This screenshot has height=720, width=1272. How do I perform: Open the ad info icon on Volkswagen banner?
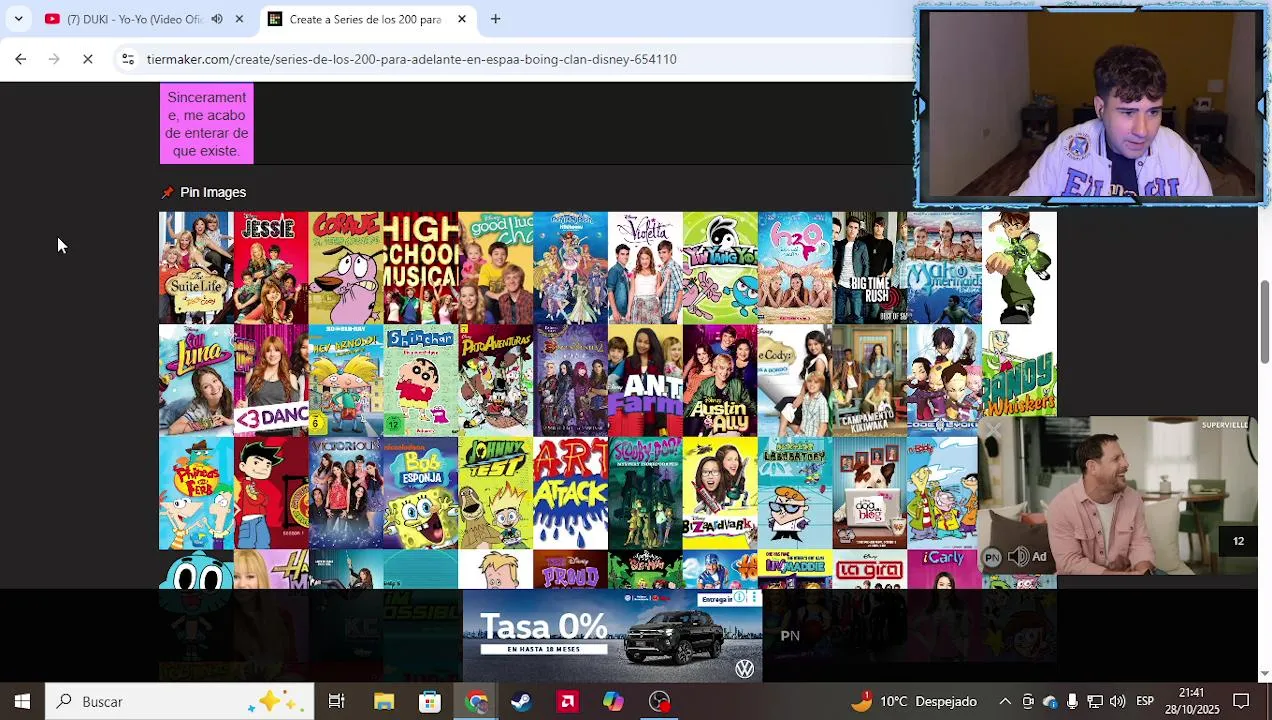[741, 598]
